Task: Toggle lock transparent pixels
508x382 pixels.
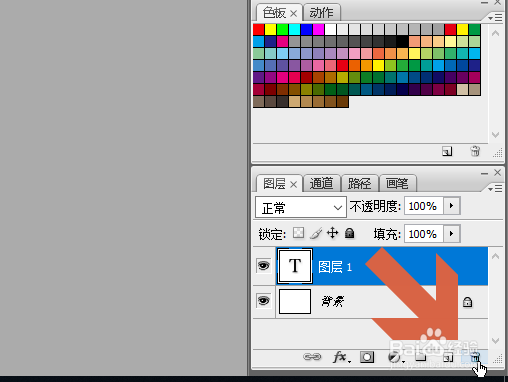Action: [298, 233]
